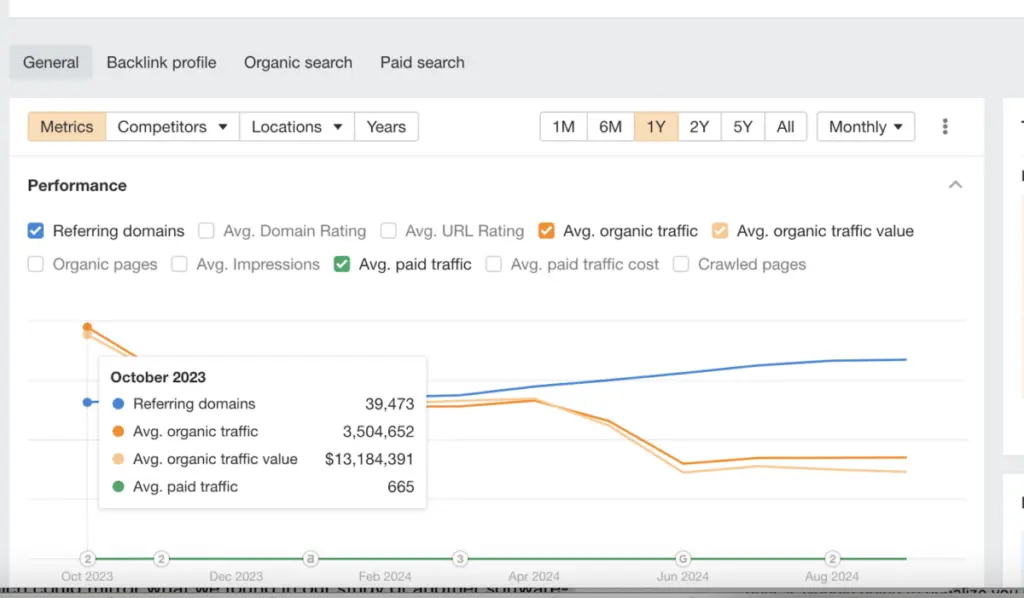Click the annotation marker labeled 3 on timeline
The width and height of the screenshot is (1024, 598).
point(460,559)
